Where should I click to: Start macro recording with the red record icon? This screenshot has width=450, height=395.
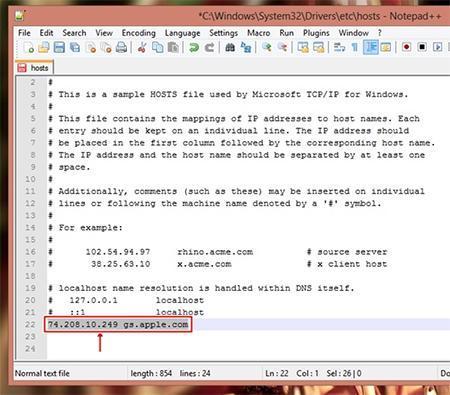[406, 47]
